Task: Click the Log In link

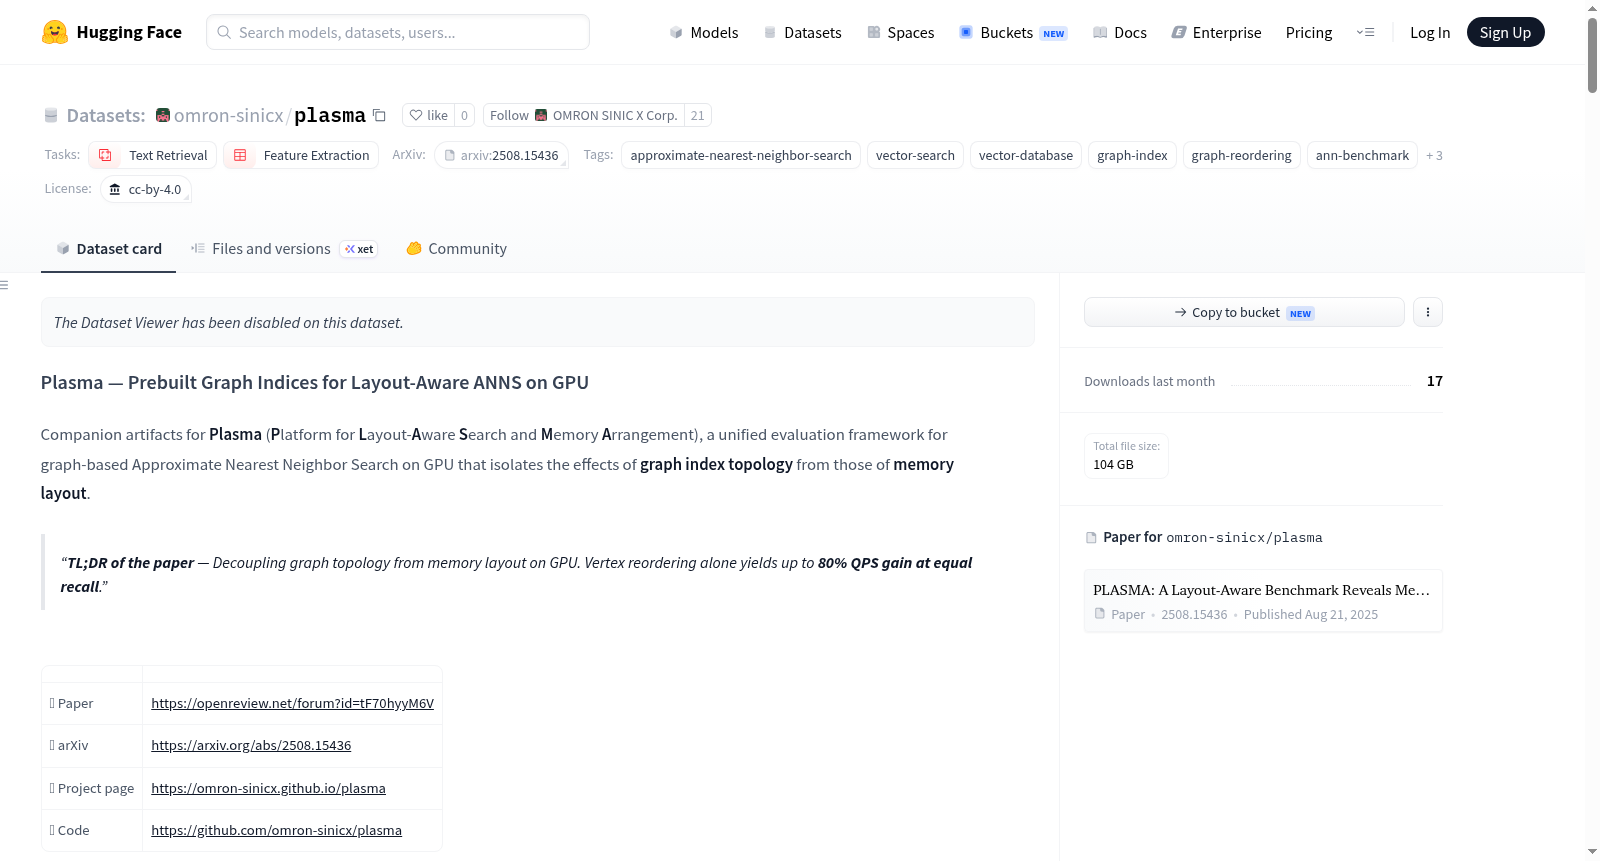Action: 1430,33
